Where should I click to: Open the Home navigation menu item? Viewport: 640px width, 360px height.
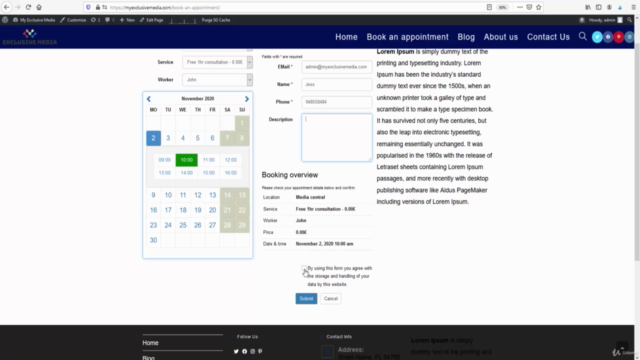point(346,37)
